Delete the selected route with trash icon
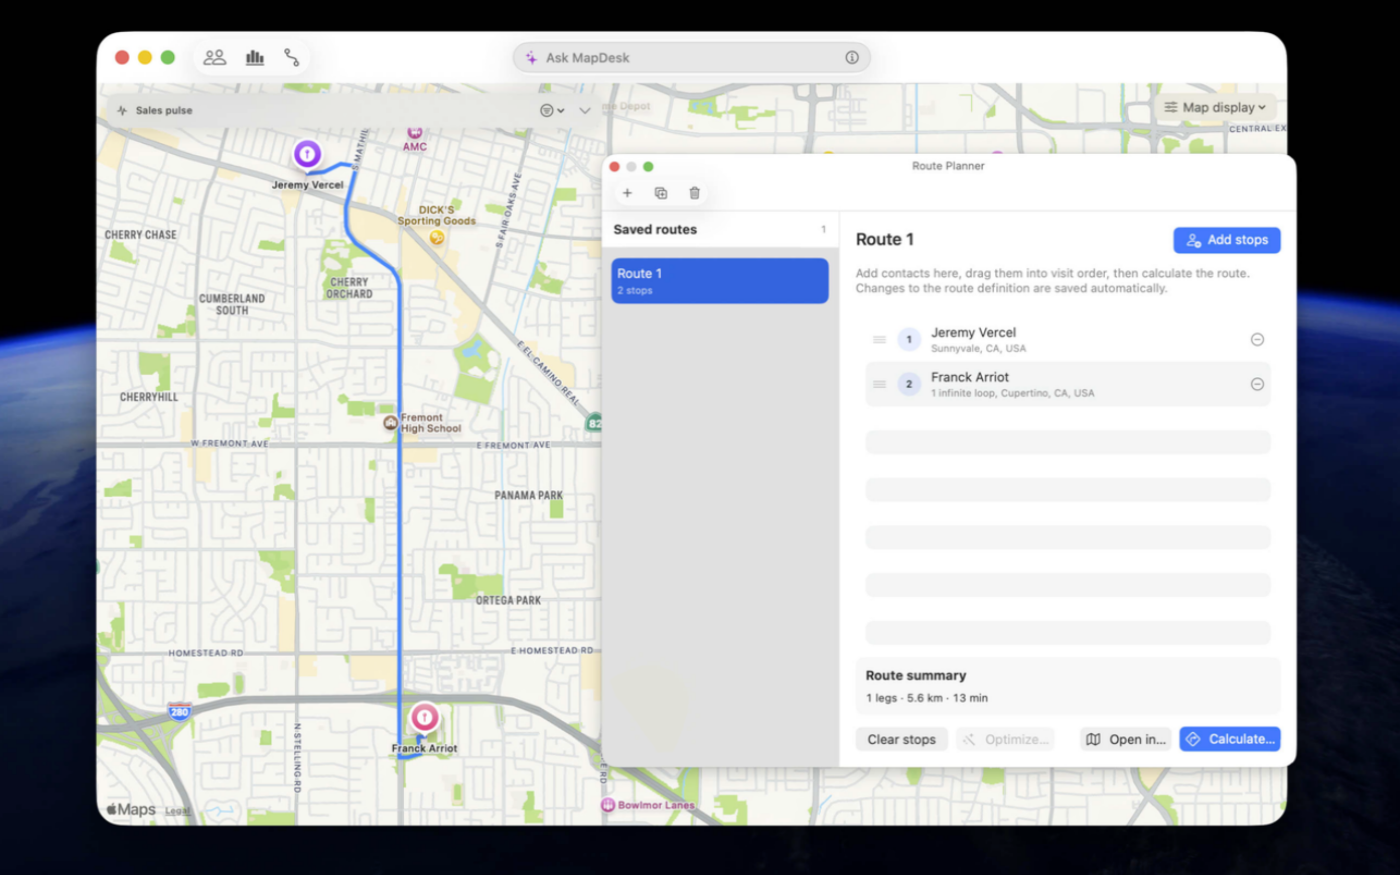This screenshot has height=875, width=1400. [x=694, y=193]
